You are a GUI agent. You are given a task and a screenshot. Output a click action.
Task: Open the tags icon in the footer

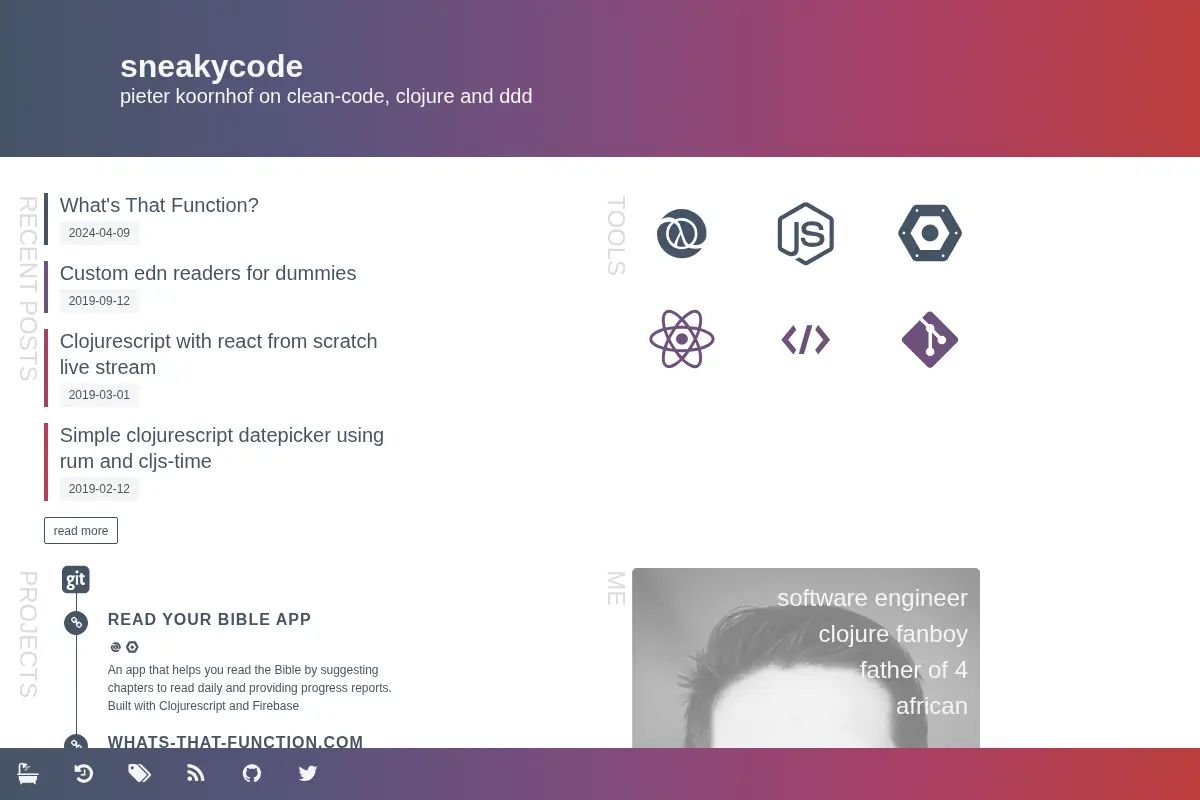click(x=140, y=773)
